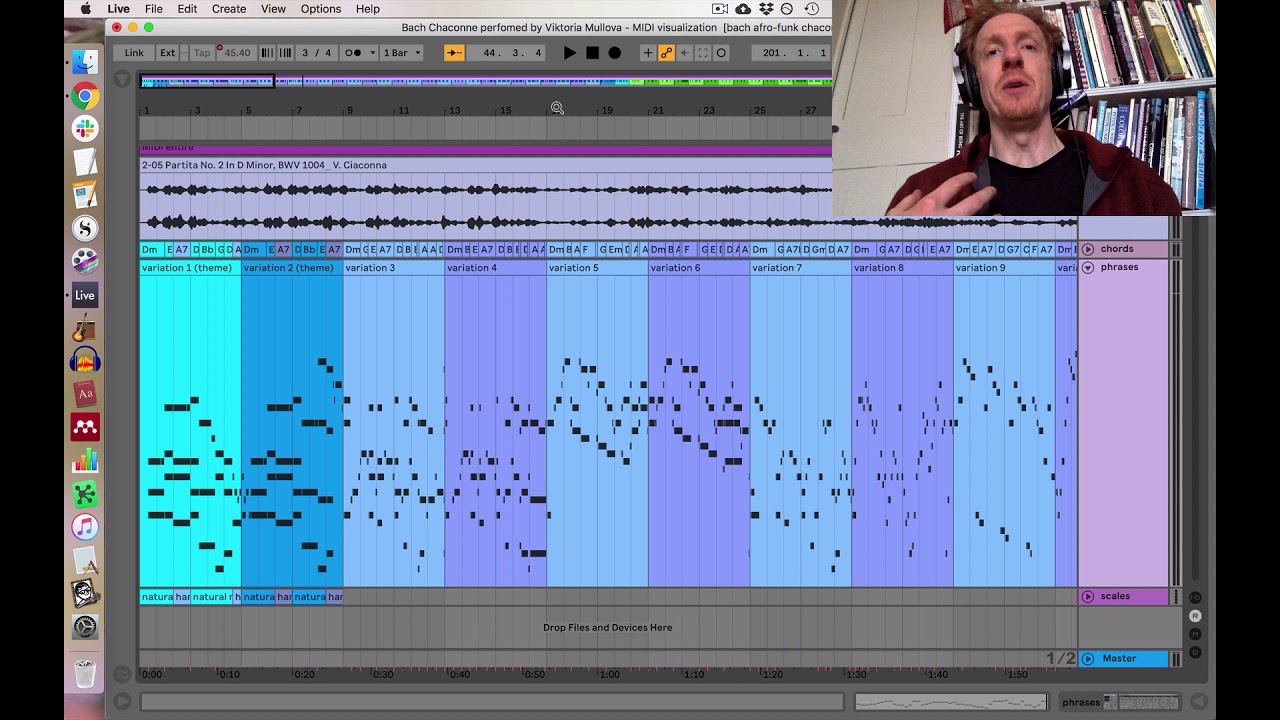This screenshot has height=720, width=1280.
Task: Click the Re-enable Automation arrow icon
Action: click(685, 53)
